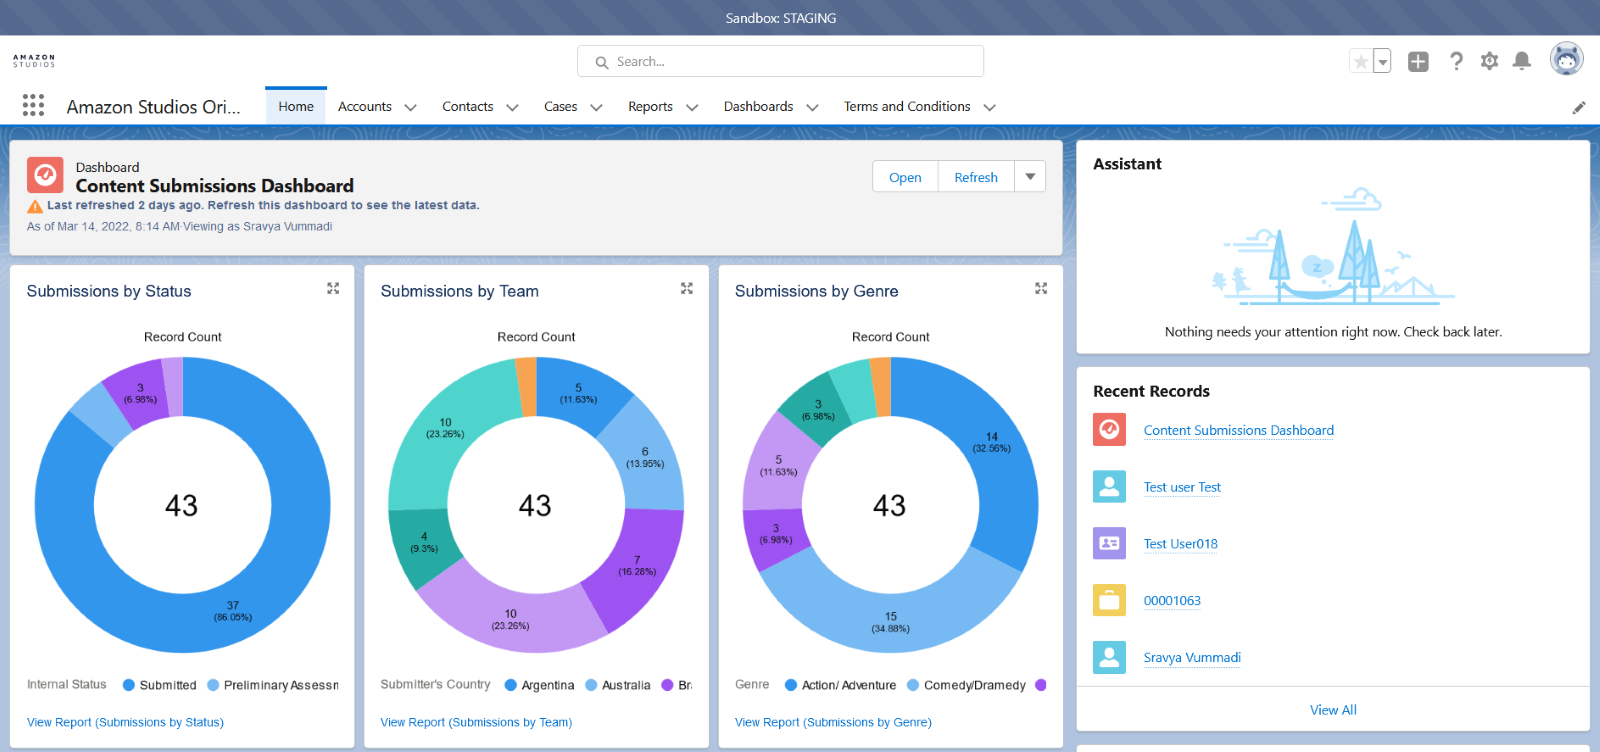Click into the global Search field

[x=780, y=61]
